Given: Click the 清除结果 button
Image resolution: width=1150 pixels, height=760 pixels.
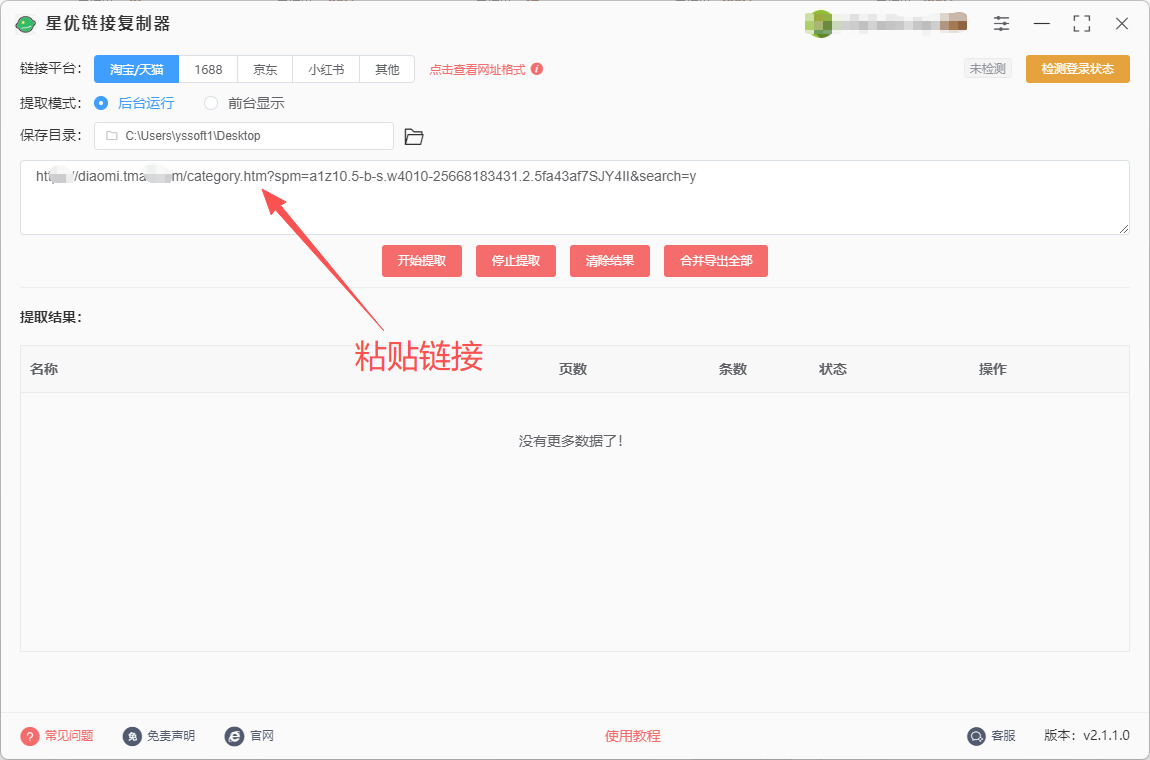Looking at the screenshot, I should [x=609, y=261].
